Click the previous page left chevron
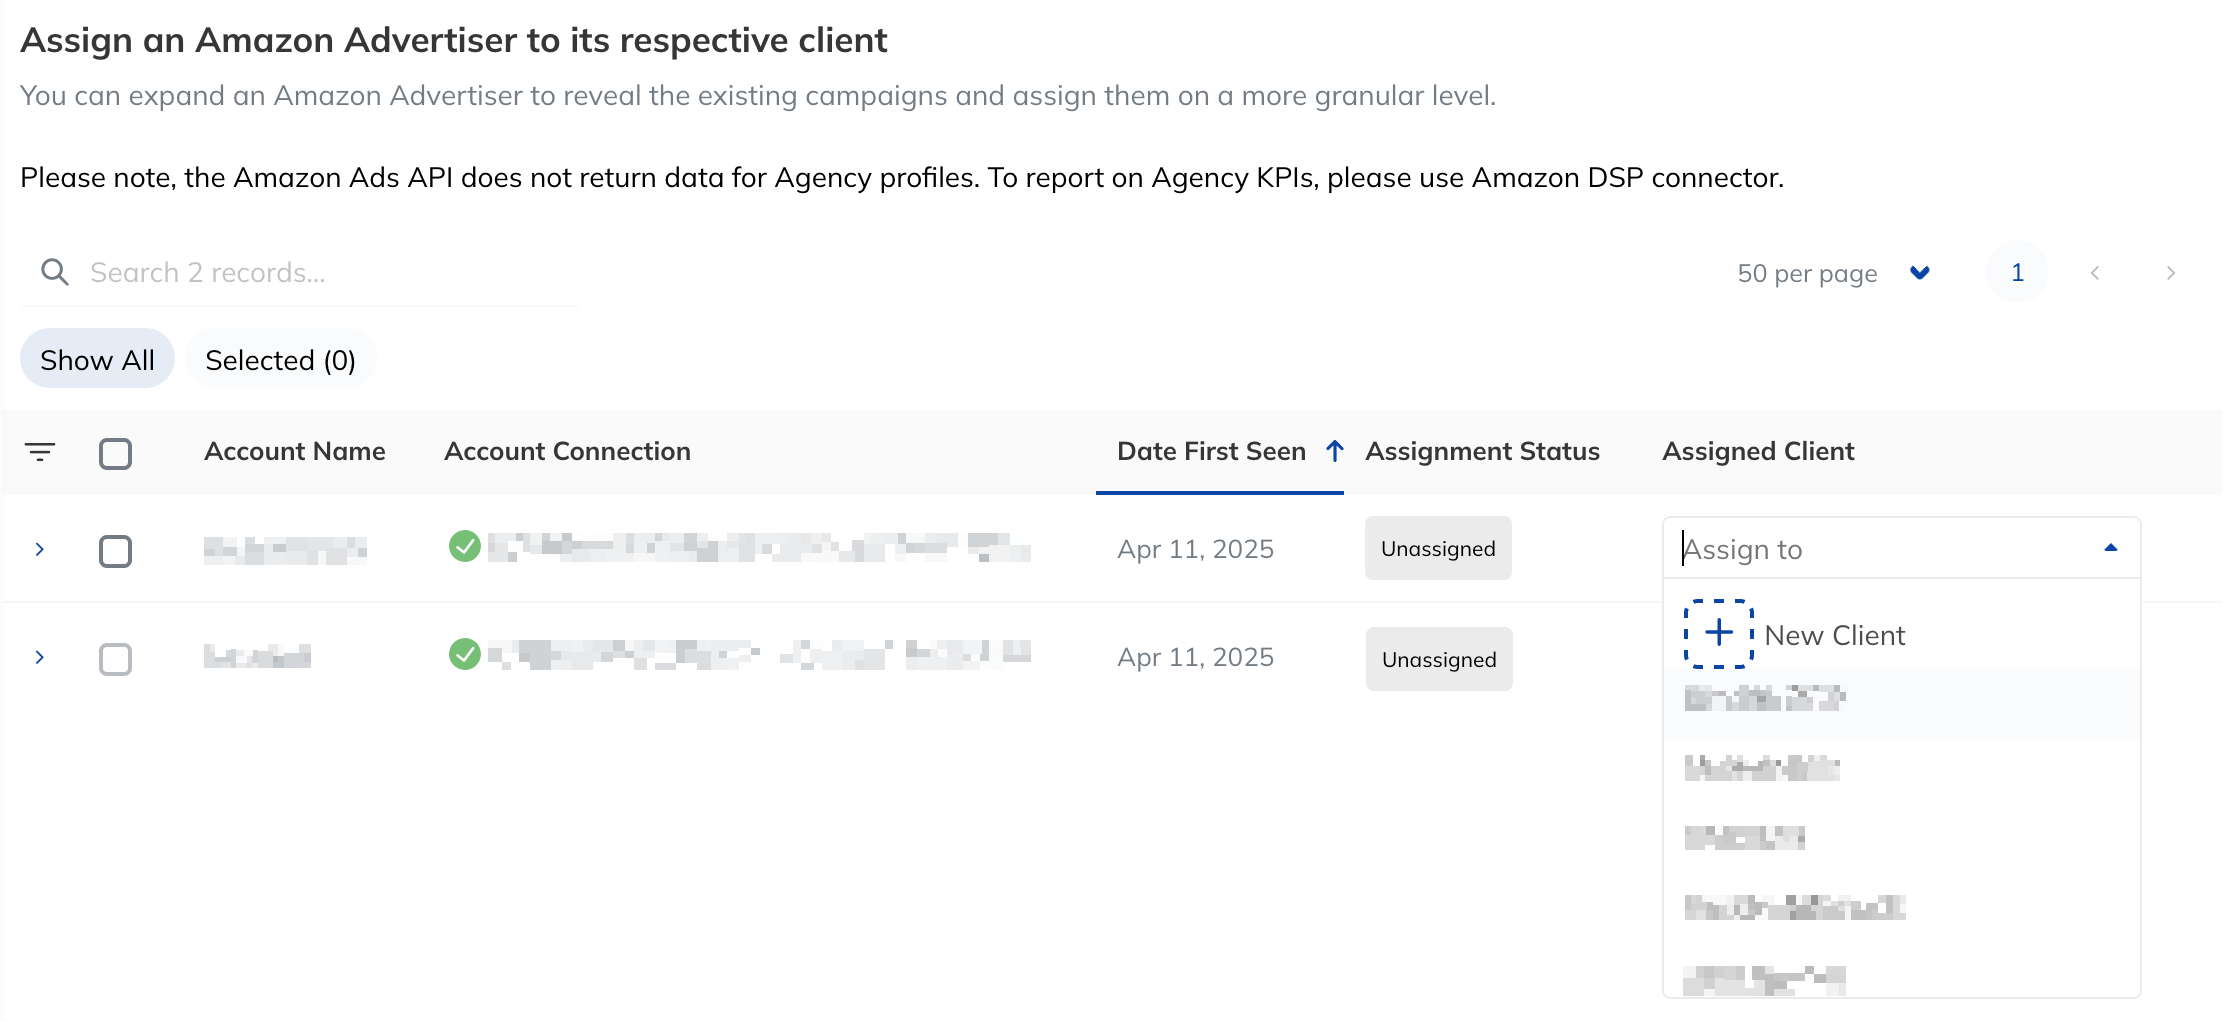This screenshot has height=1022, width=2240. pos(2094,272)
